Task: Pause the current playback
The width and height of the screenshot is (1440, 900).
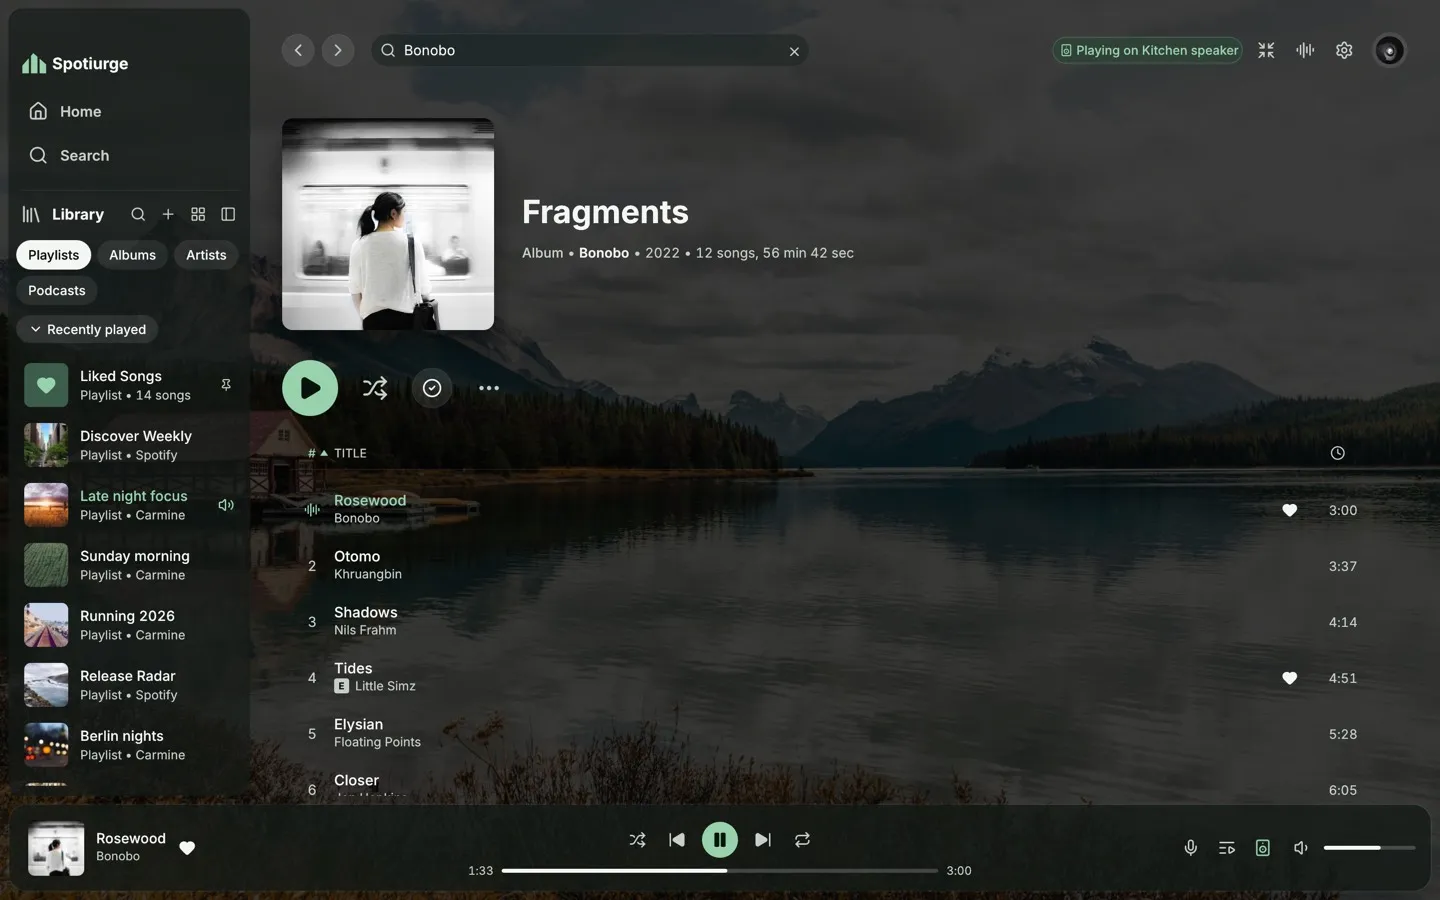Action: (x=720, y=840)
